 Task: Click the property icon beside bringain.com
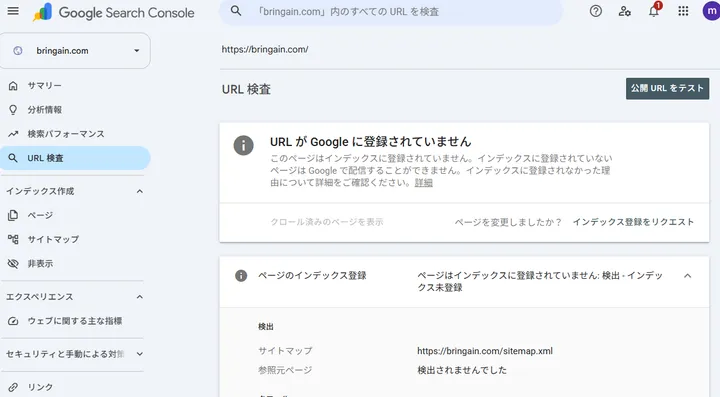(18, 50)
